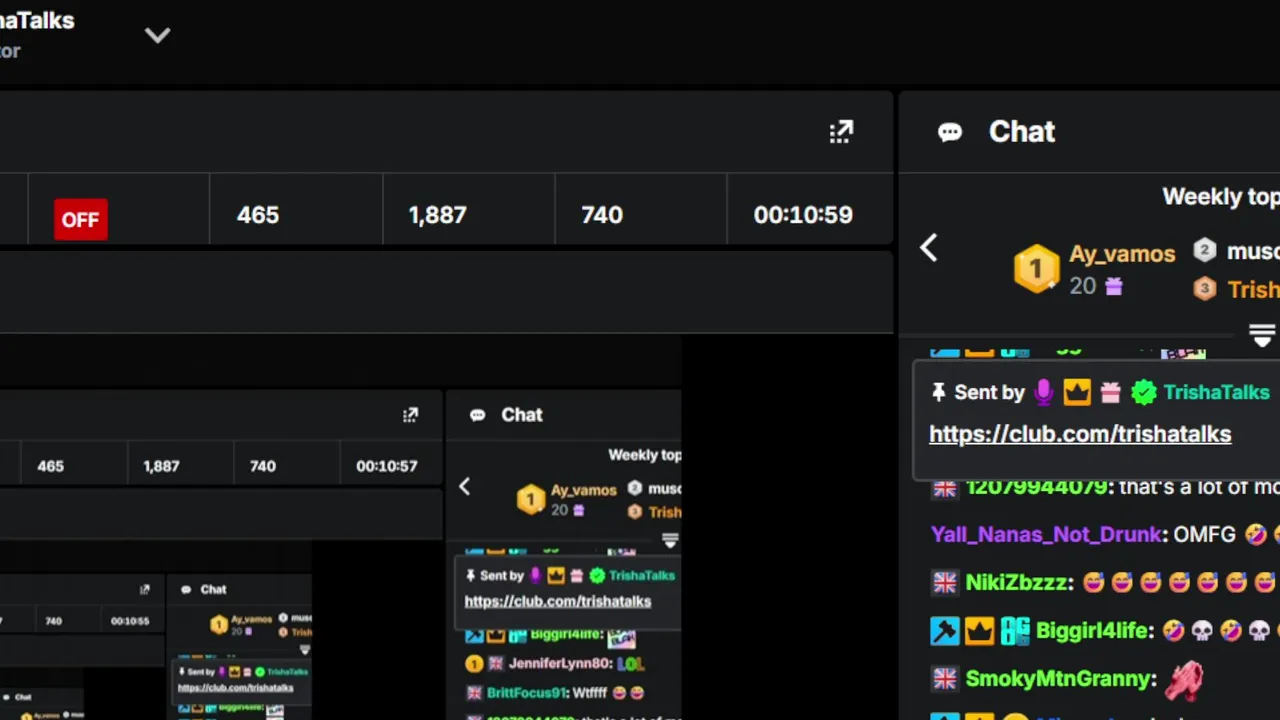Open the Chat panel heading
Screen dimensions: 1280x720
coord(1022,132)
